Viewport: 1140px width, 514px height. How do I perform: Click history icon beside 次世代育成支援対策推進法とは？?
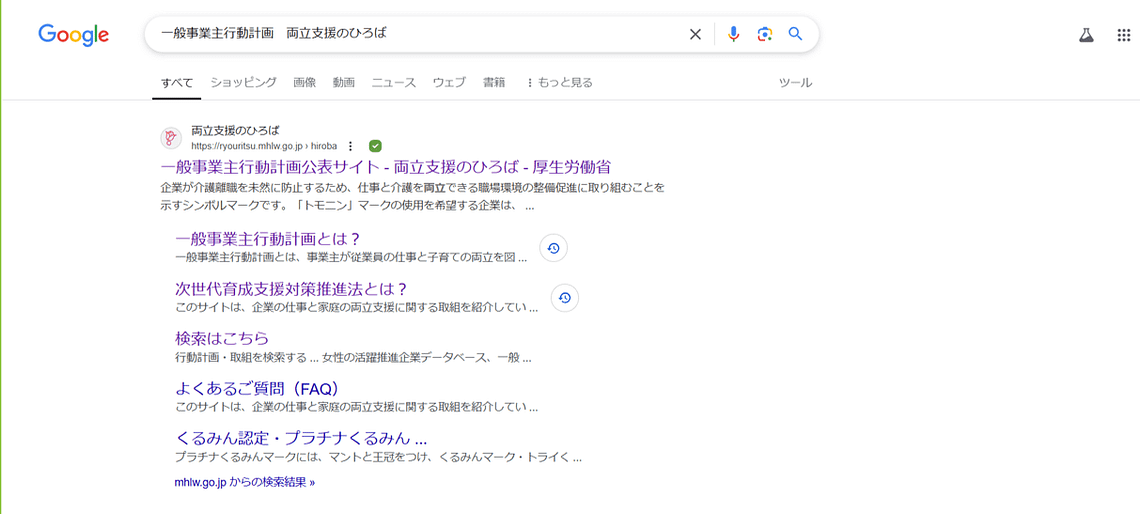565,297
